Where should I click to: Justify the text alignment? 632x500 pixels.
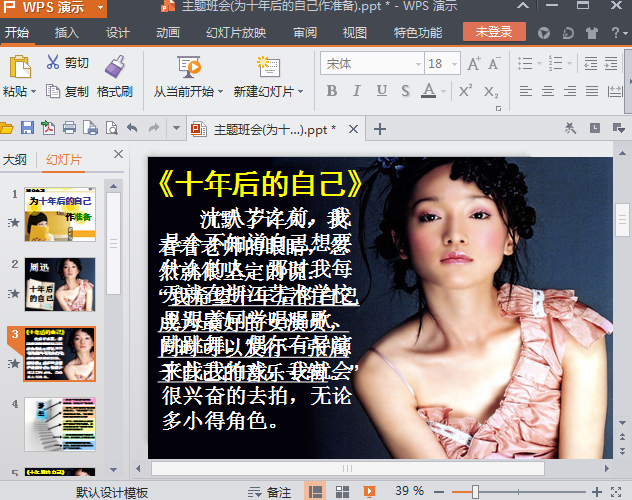[x=592, y=91]
